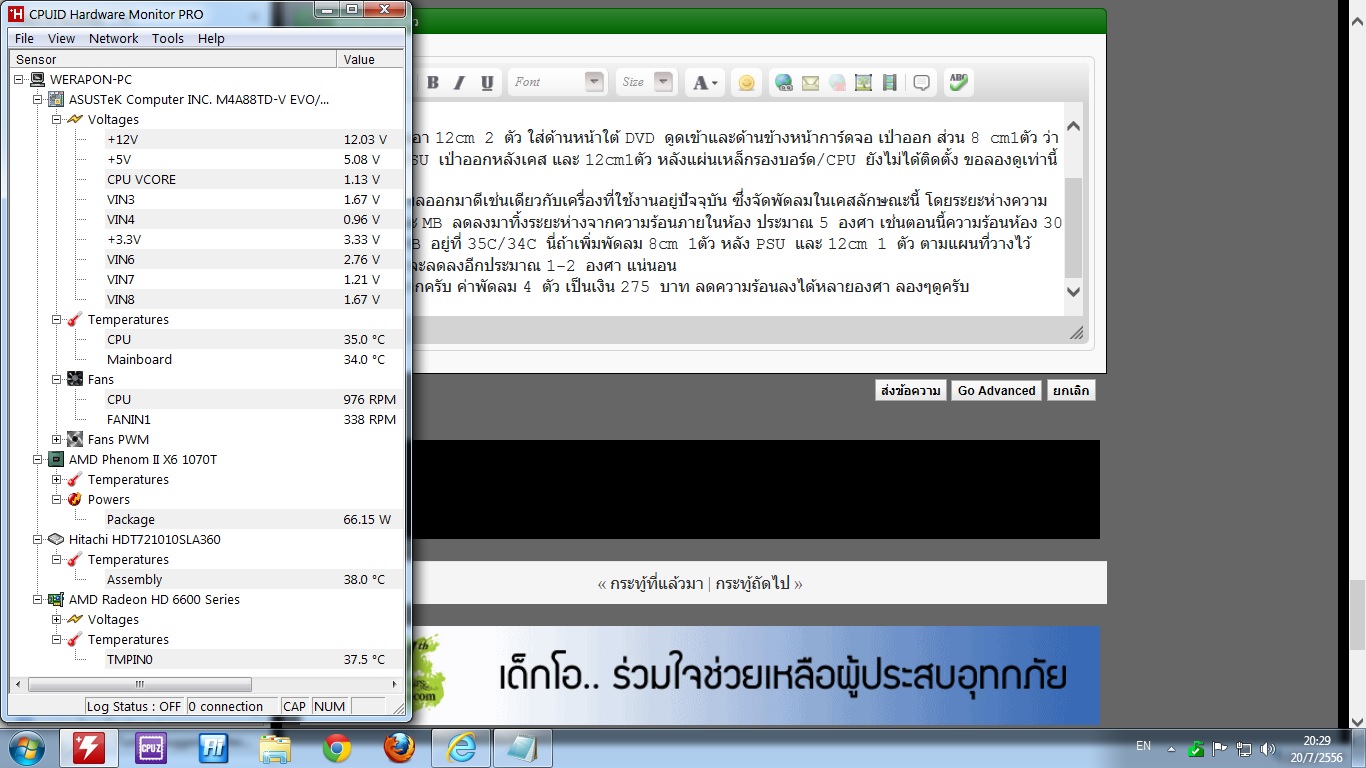1366x768 pixels.
Task: Select the +12V voltage row
Action: click(x=254, y=139)
